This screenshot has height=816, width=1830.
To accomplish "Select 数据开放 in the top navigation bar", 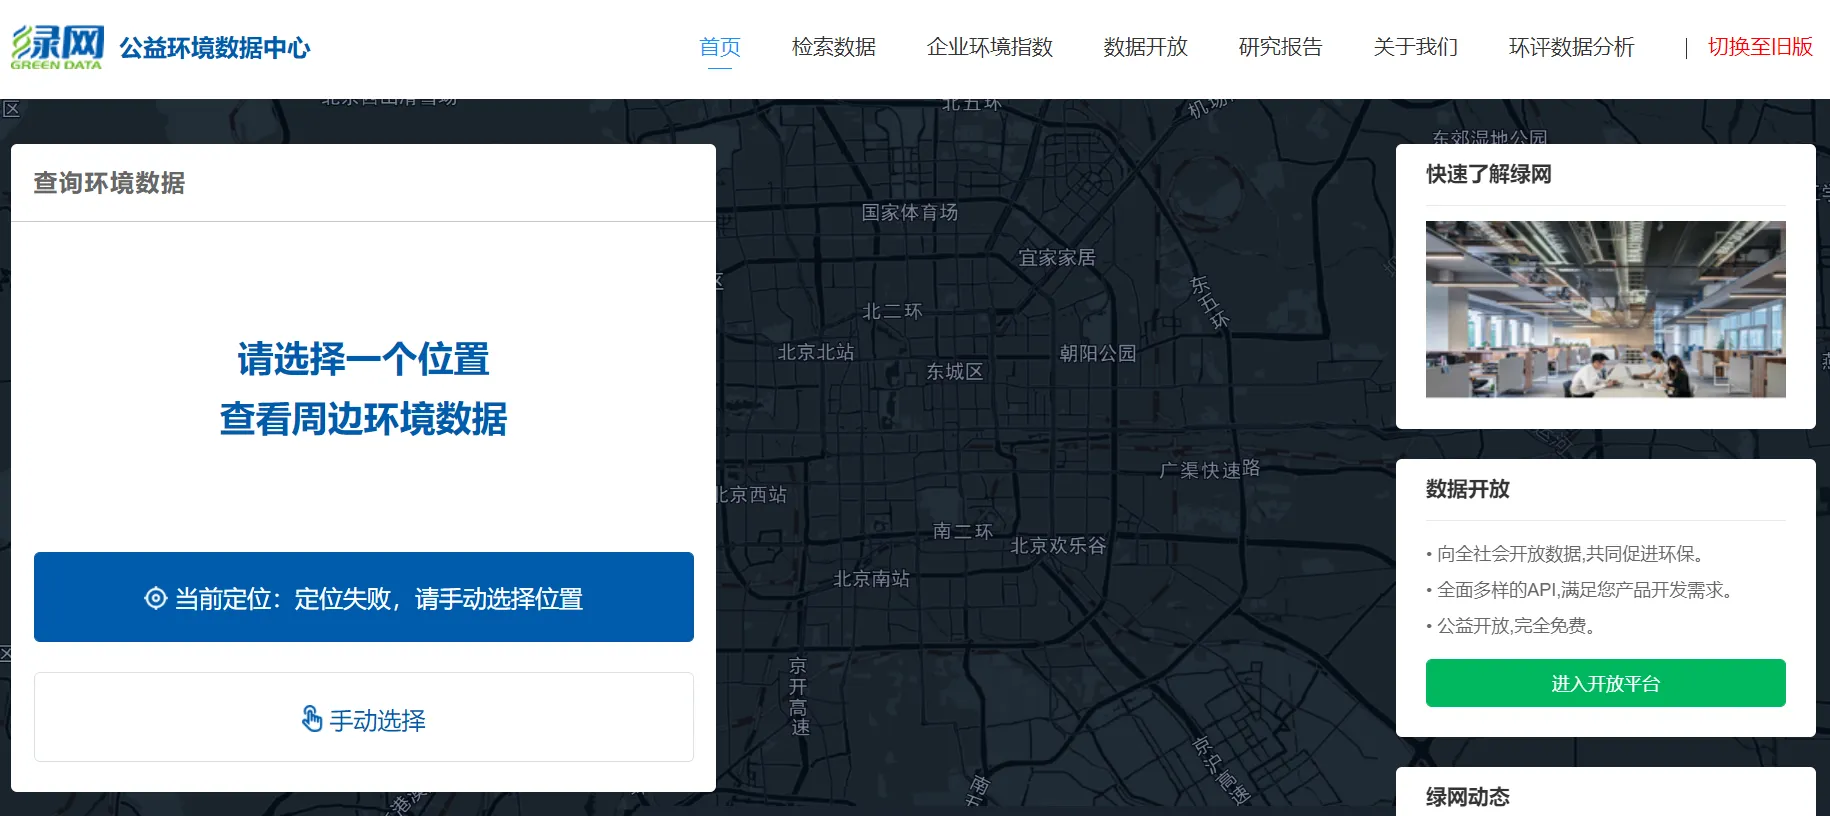I will click(x=1145, y=47).
